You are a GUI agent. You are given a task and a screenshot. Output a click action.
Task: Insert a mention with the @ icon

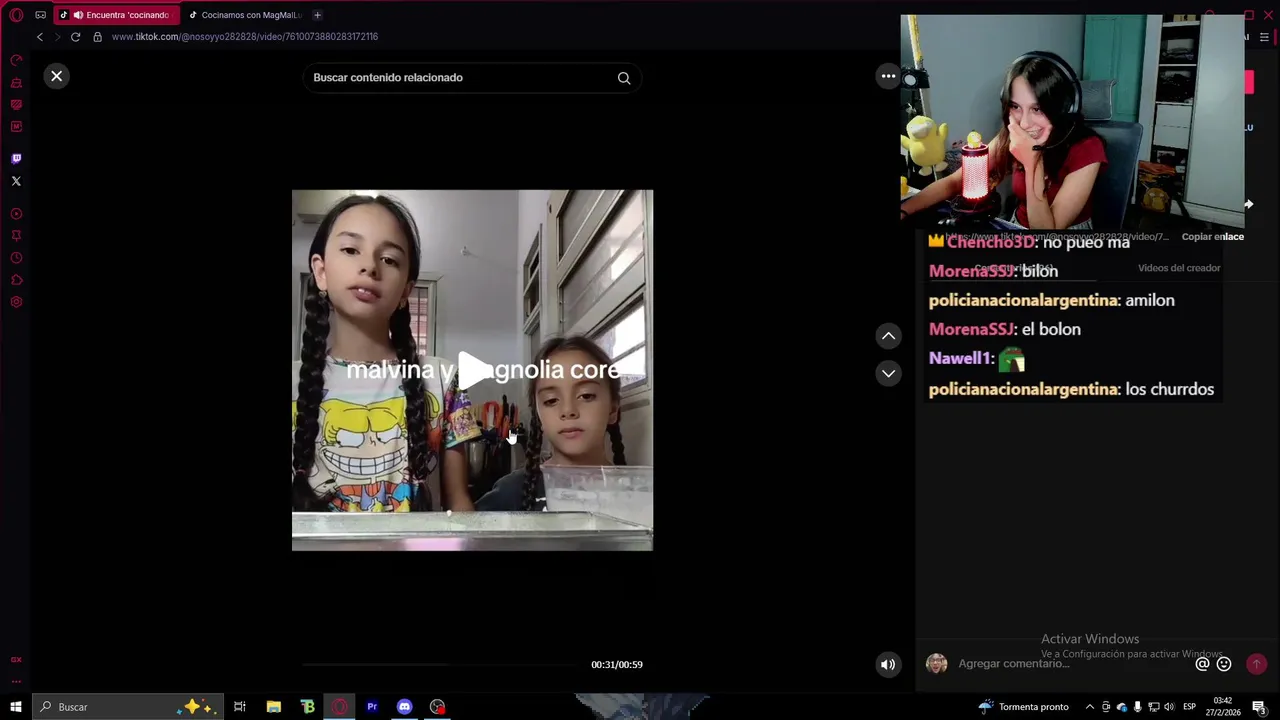pos(1202,664)
